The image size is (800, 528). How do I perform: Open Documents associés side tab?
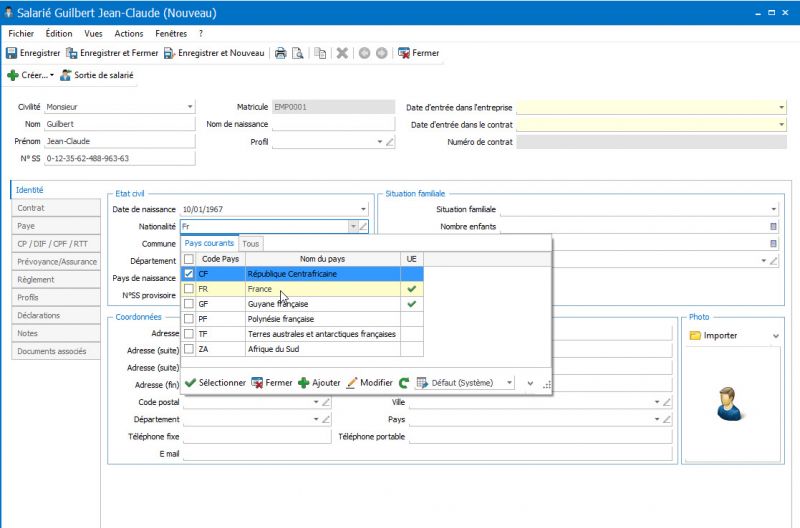point(56,351)
